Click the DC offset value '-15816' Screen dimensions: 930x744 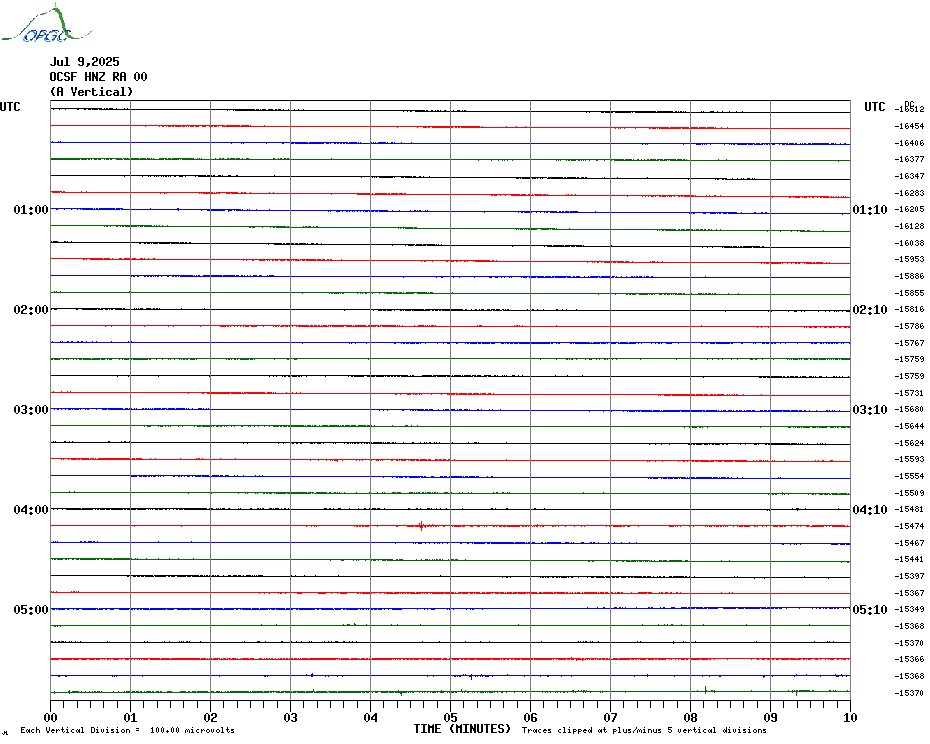[x=909, y=310]
